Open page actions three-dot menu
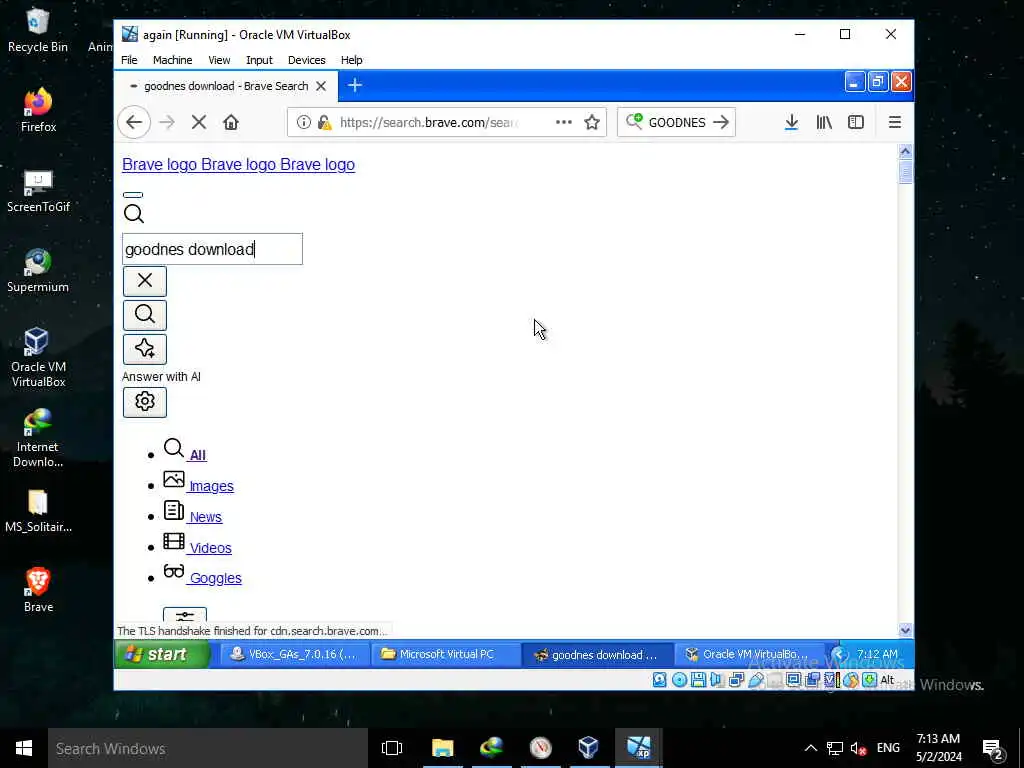The height and width of the screenshot is (768, 1024). coord(564,122)
